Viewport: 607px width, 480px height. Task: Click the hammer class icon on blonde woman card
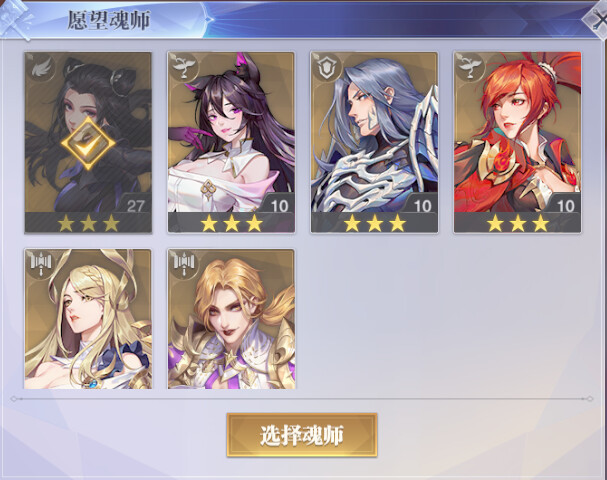coord(41,265)
